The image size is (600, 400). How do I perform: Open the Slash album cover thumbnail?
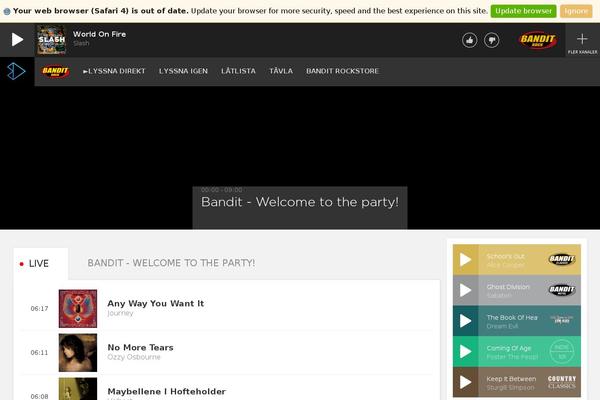pos(51,40)
